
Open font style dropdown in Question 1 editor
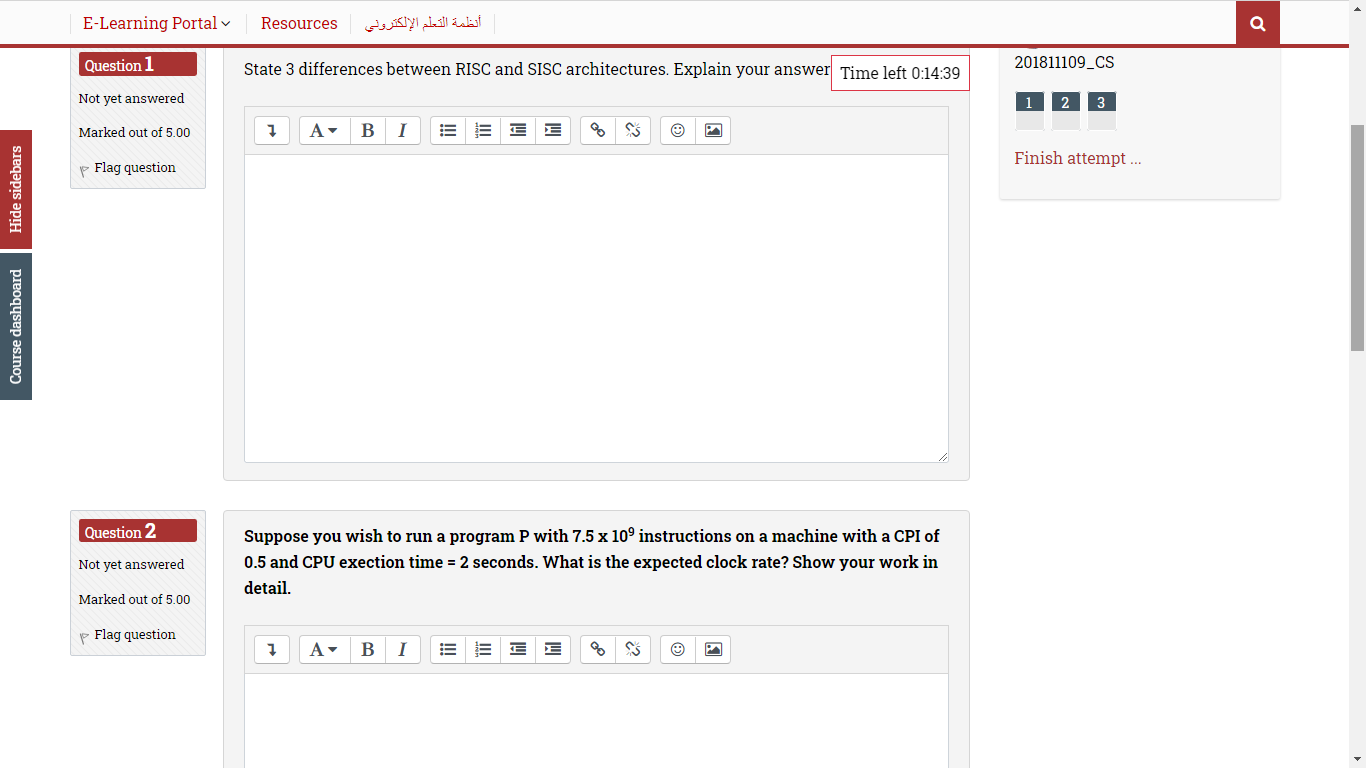tap(324, 130)
